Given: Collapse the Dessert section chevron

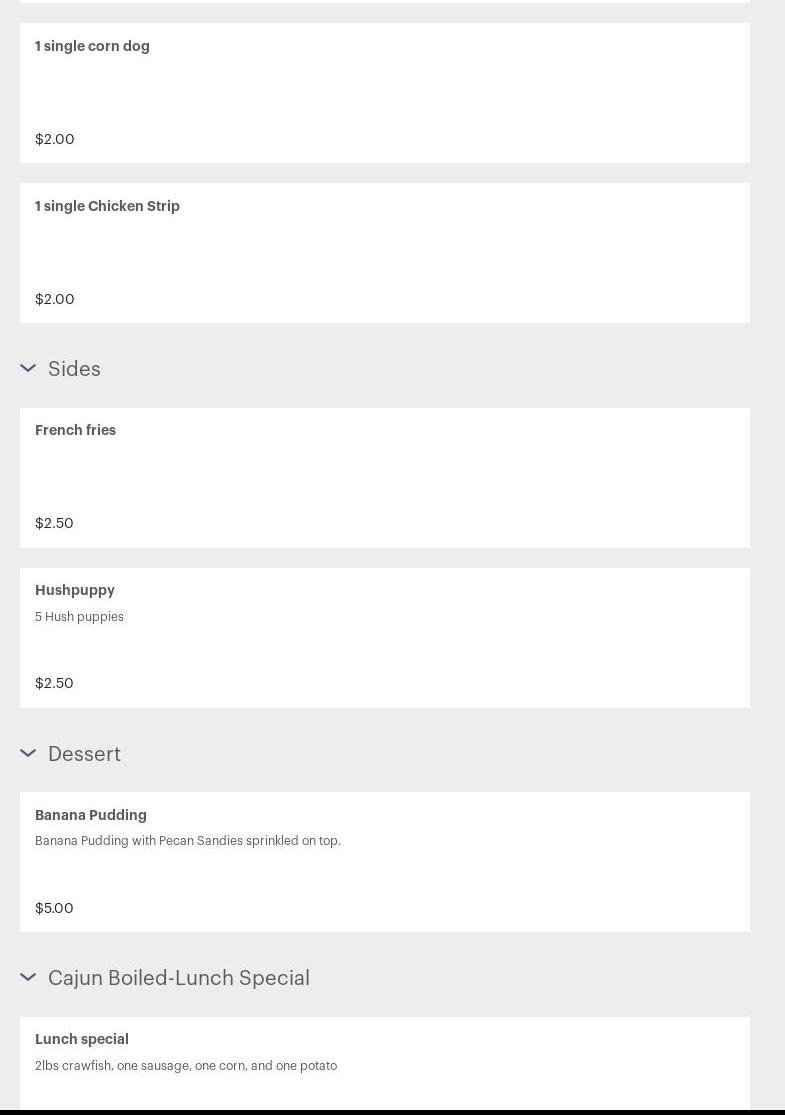Looking at the screenshot, I should coord(28,754).
